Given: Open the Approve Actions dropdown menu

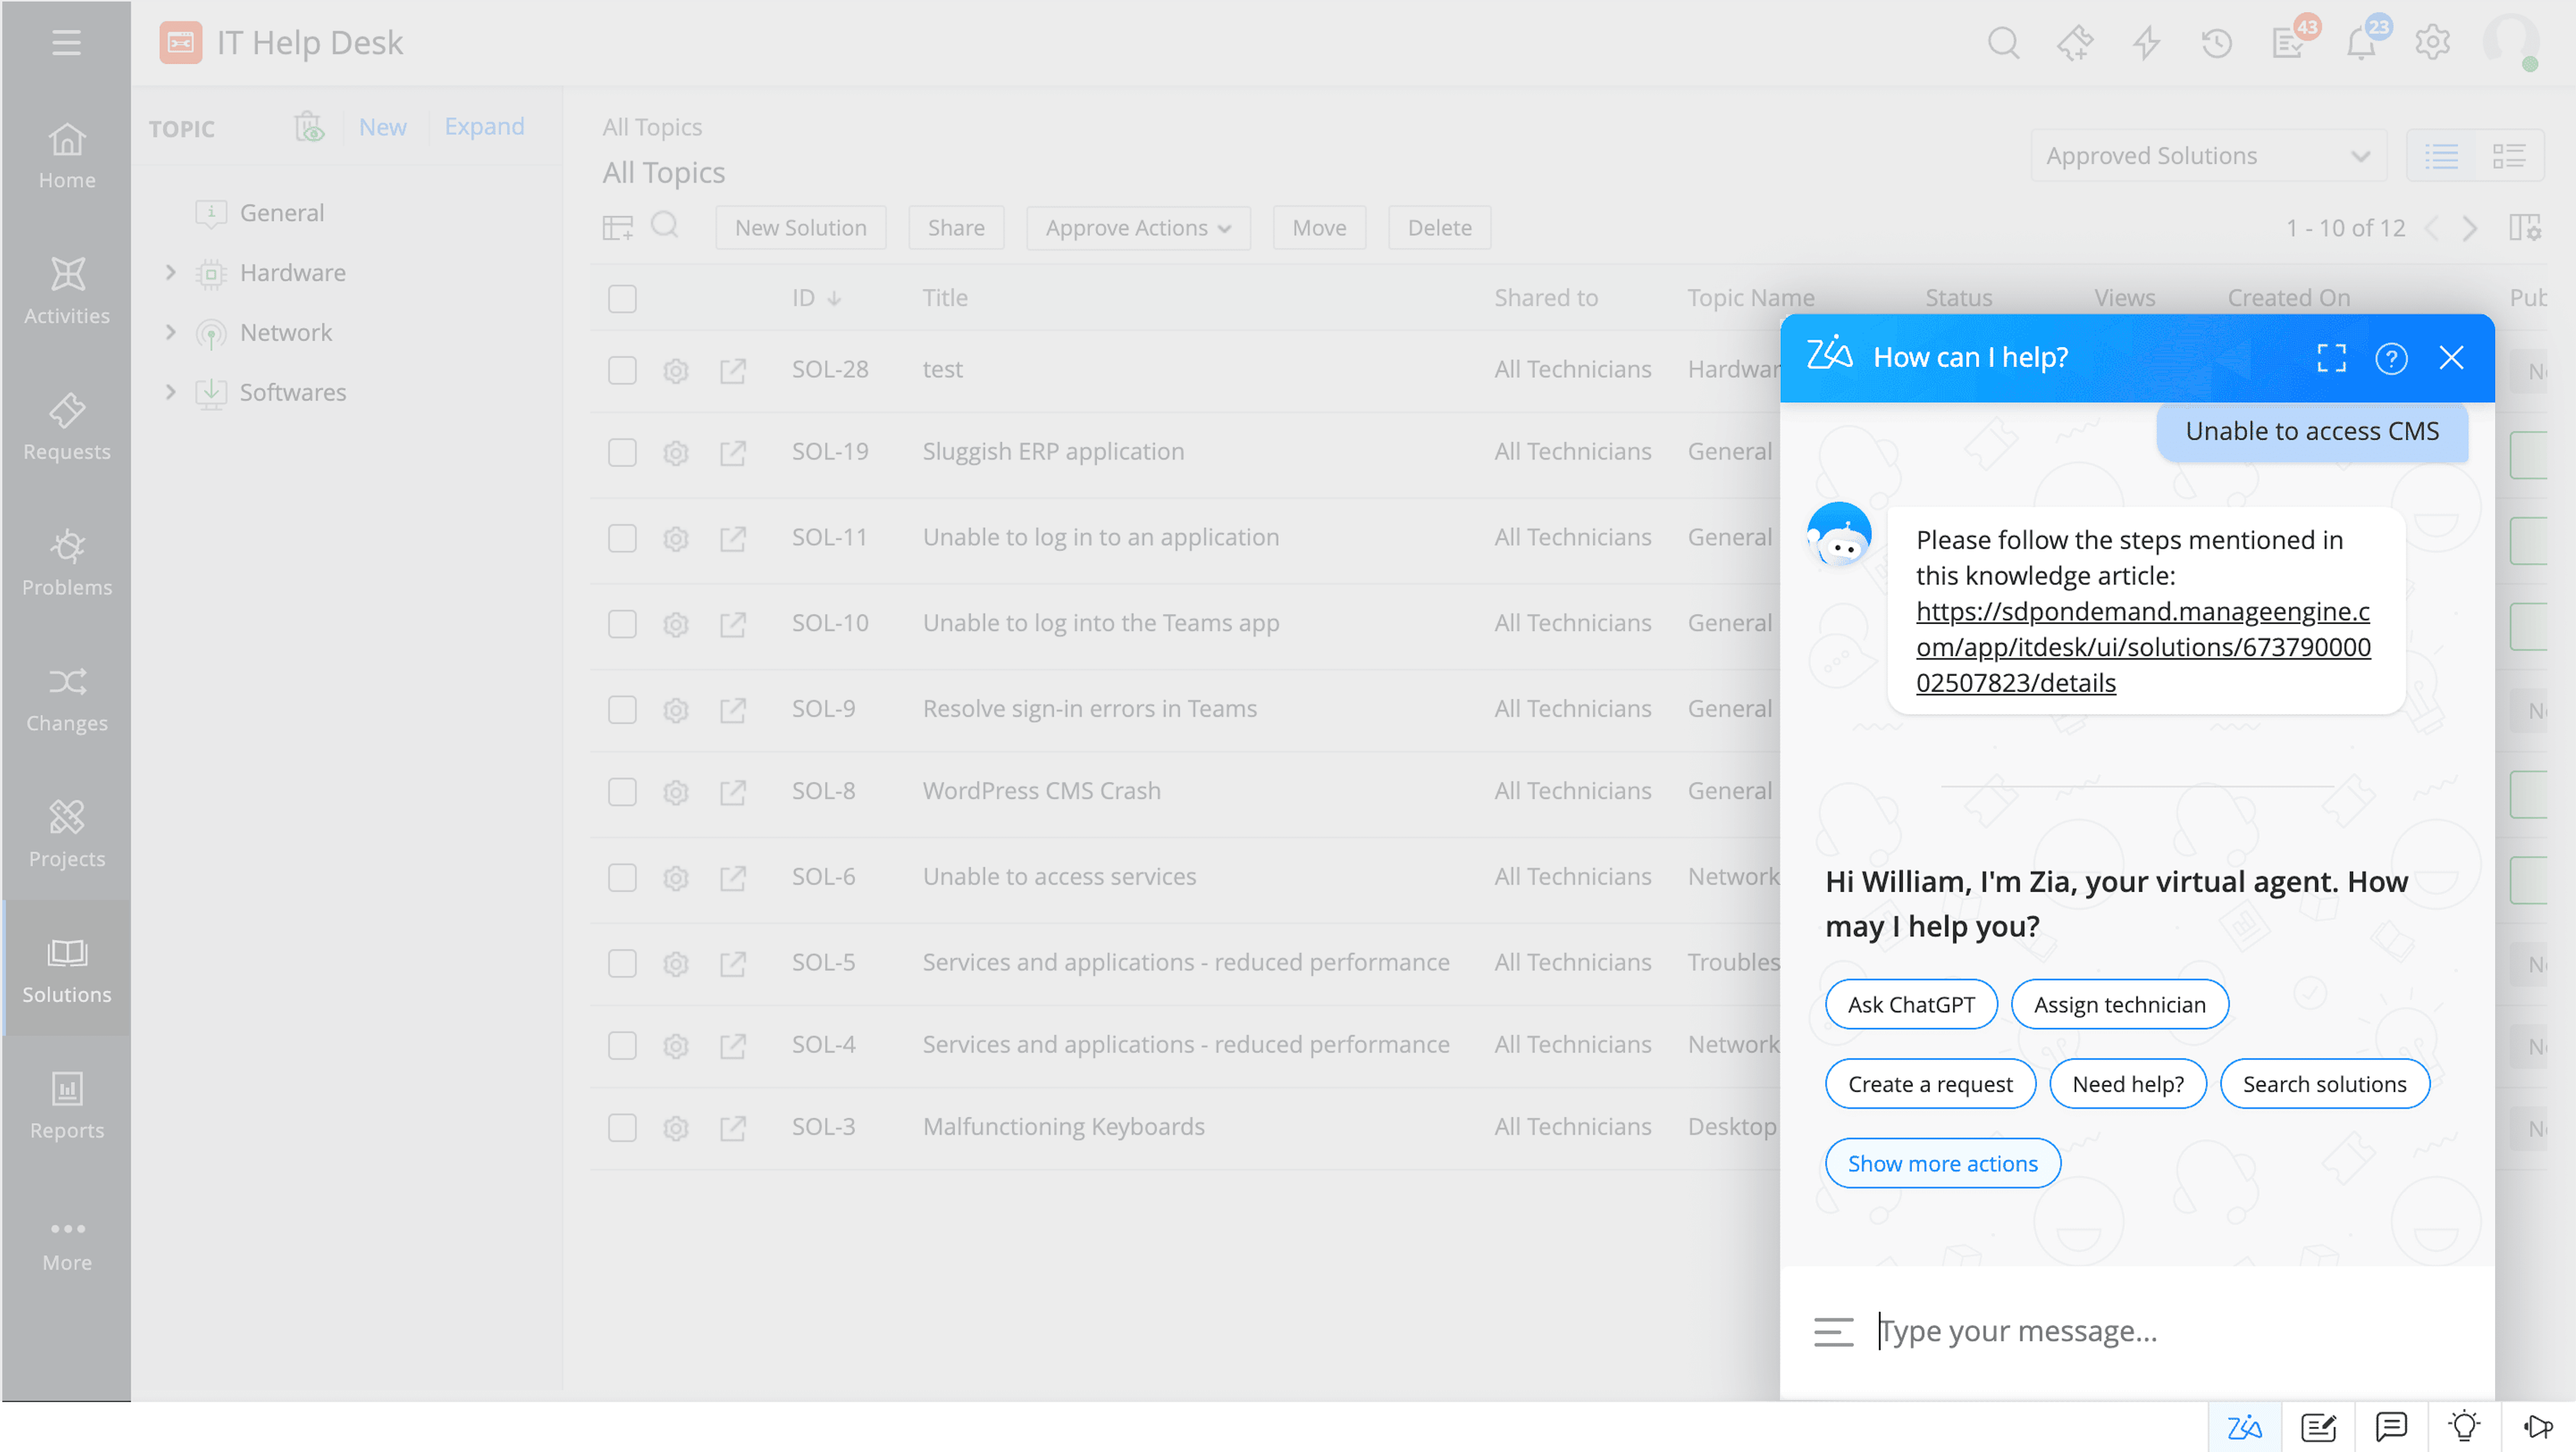Looking at the screenshot, I should coord(1137,227).
